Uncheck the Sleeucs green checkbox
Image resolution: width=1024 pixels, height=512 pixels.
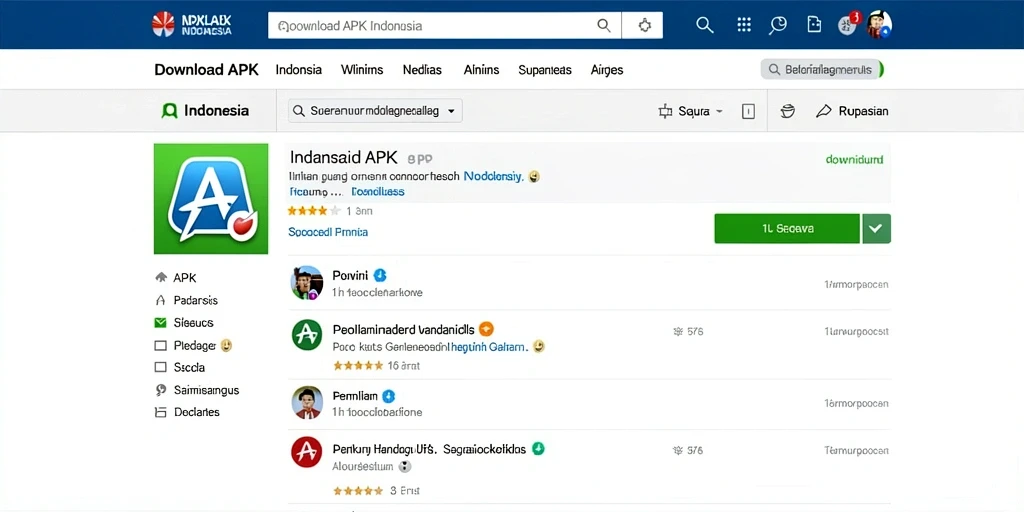pyautogui.click(x=161, y=323)
